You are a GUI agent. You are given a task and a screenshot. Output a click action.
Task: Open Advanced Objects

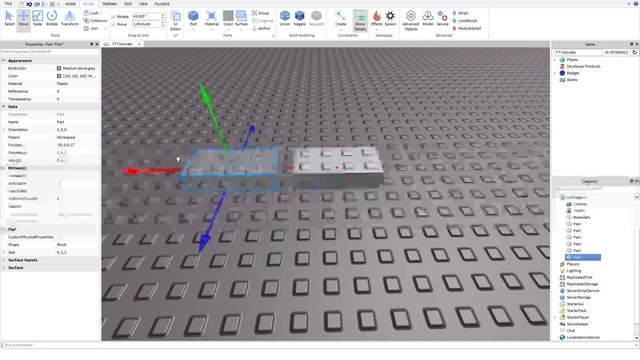[411, 20]
